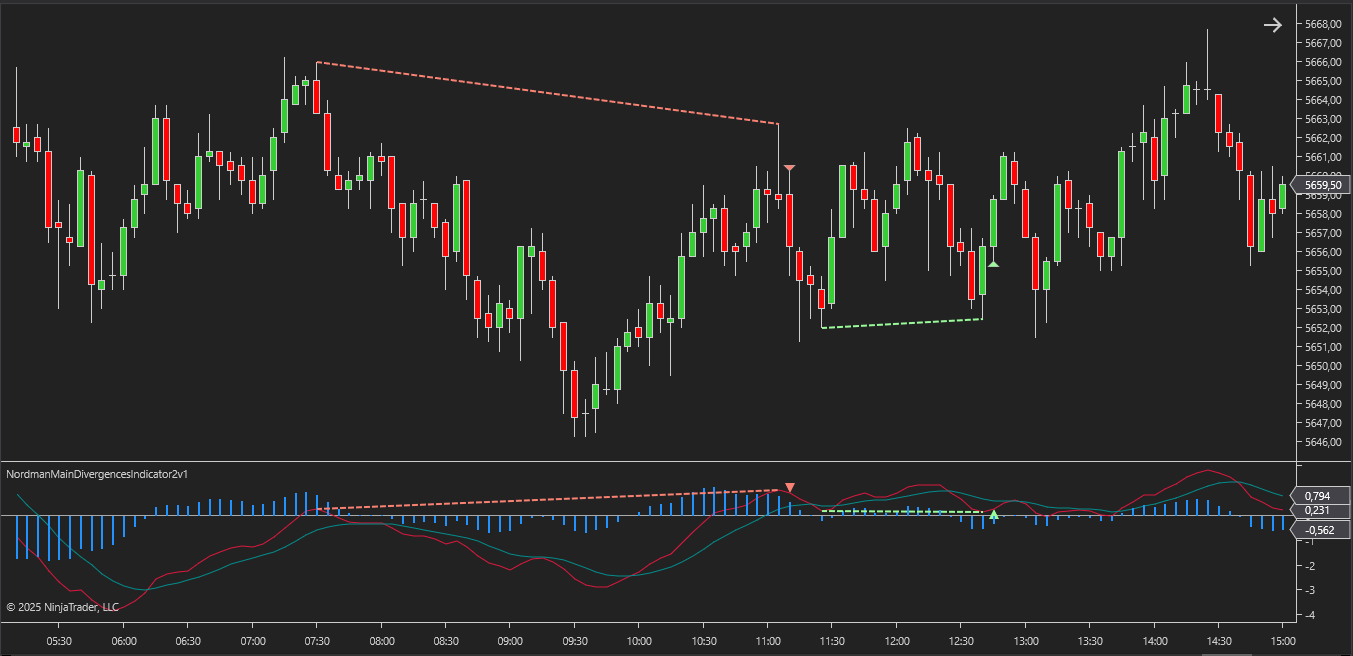Click the red down-triangle marker in indicator panel
The image size is (1353, 656).
point(790,488)
